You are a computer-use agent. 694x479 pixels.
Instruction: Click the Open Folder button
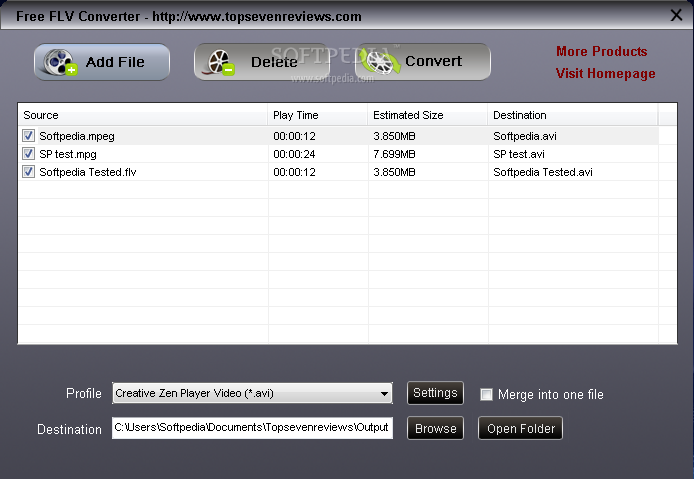pos(520,428)
